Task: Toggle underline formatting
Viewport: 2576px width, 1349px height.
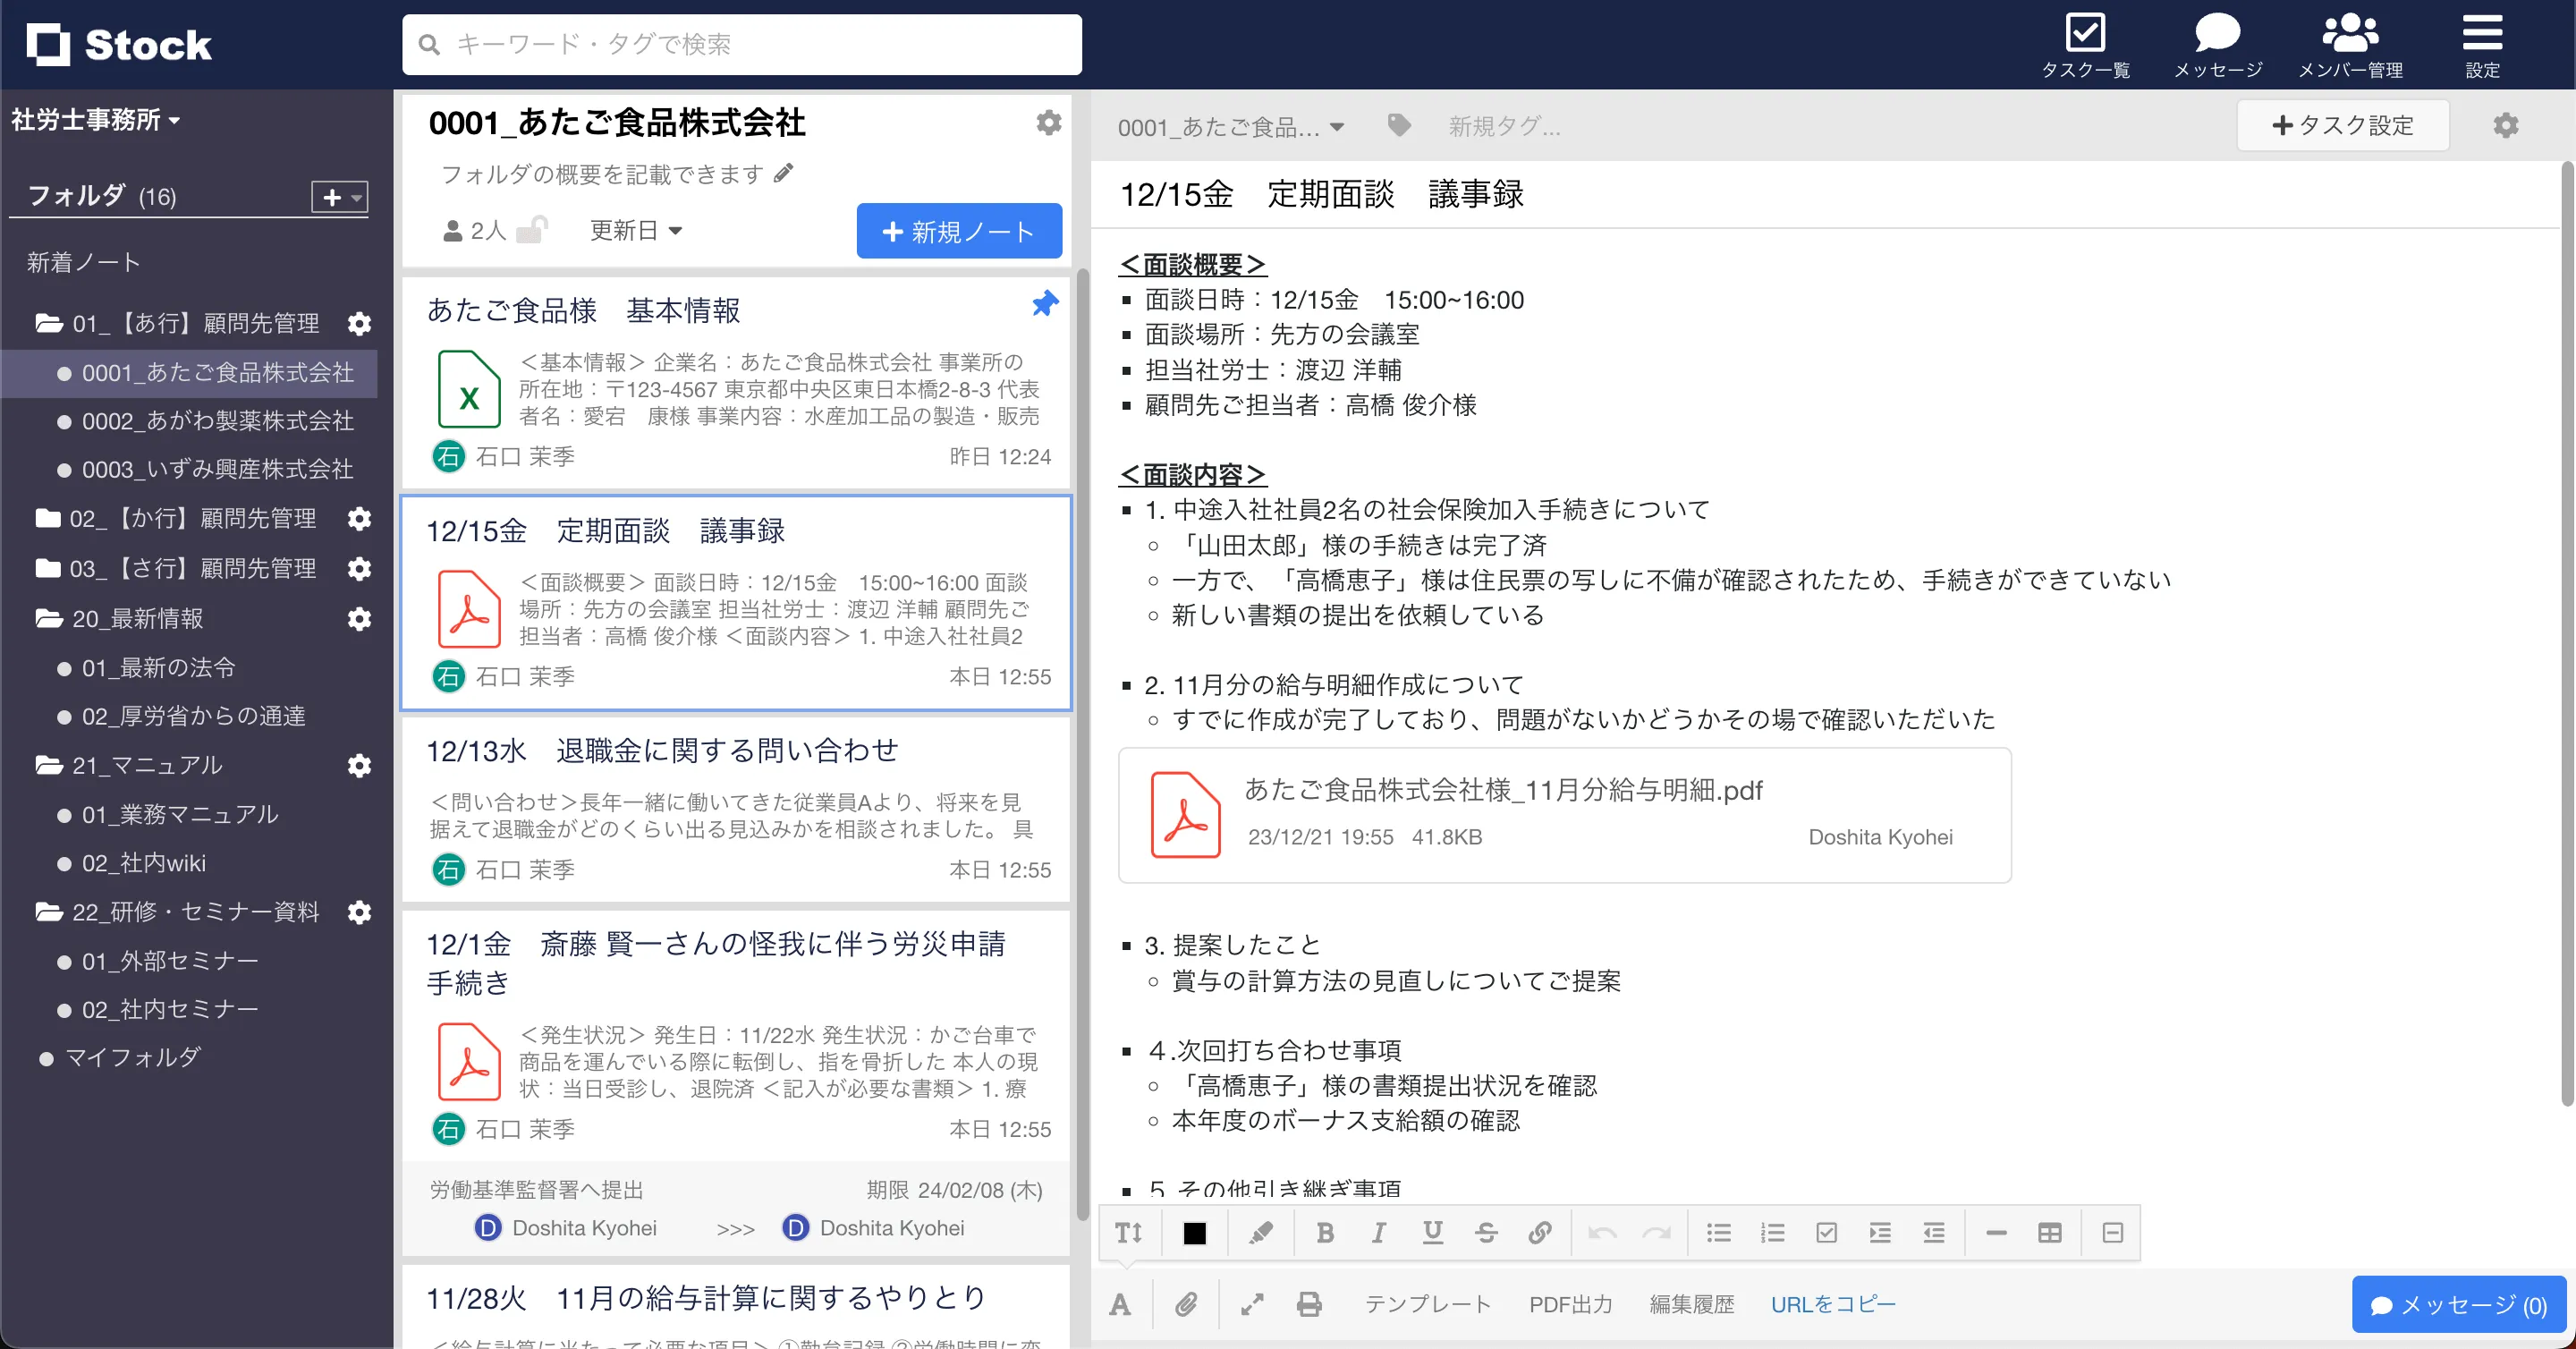Action: (1433, 1233)
